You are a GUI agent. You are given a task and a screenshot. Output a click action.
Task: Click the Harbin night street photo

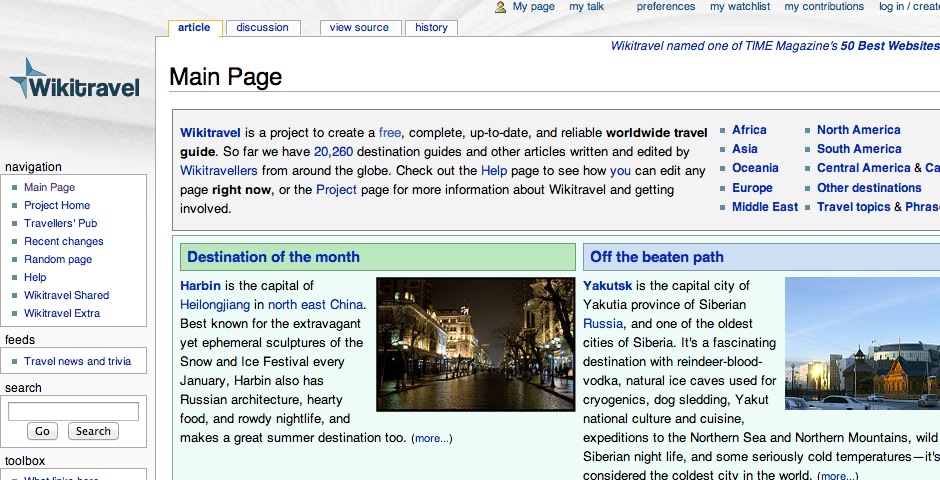coord(475,344)
